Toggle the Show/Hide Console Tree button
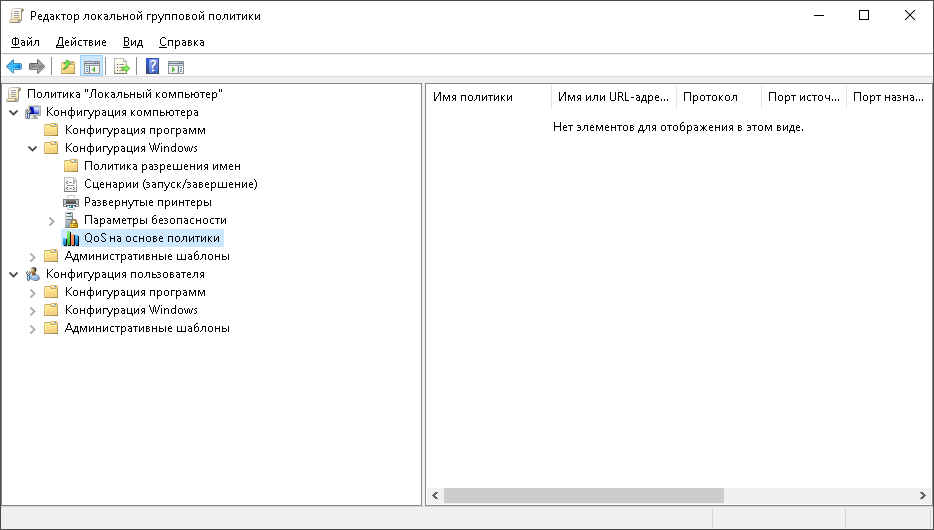Viewport: 934px width, 530px height. click(x=92, y=67)
